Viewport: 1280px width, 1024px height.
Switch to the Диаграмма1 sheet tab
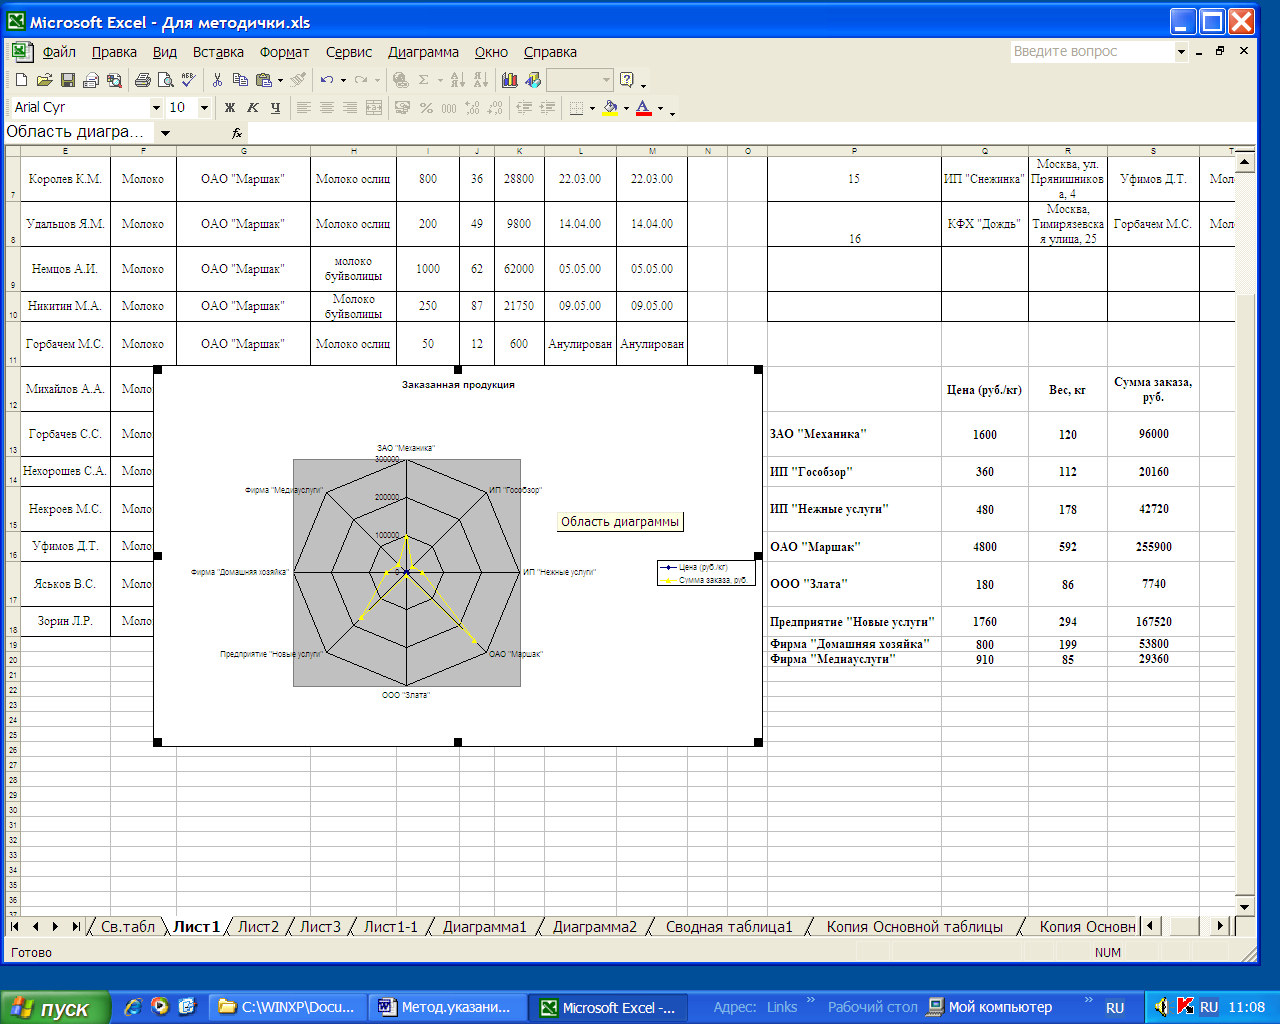click(484, 926)
